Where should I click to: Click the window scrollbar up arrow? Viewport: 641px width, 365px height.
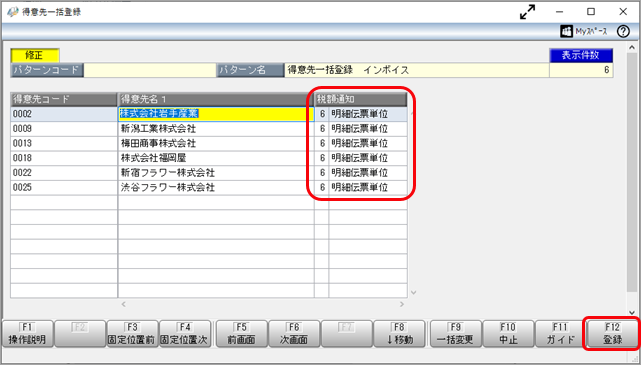(632, 48)
